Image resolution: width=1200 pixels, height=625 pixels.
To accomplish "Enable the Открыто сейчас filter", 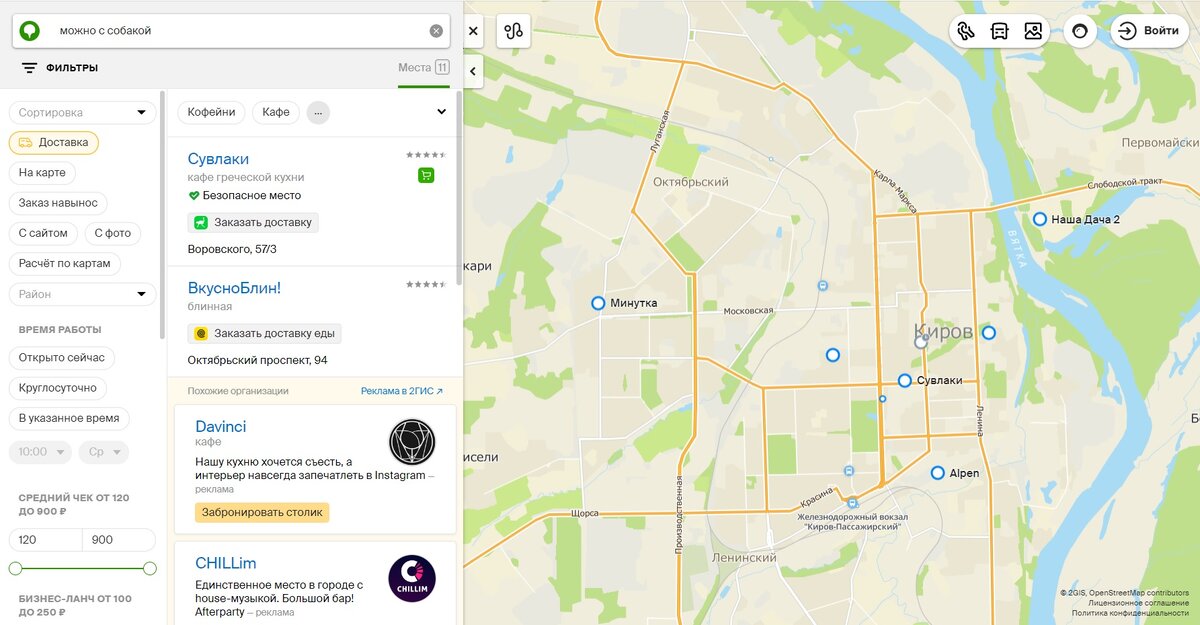I will coord(62,358).
